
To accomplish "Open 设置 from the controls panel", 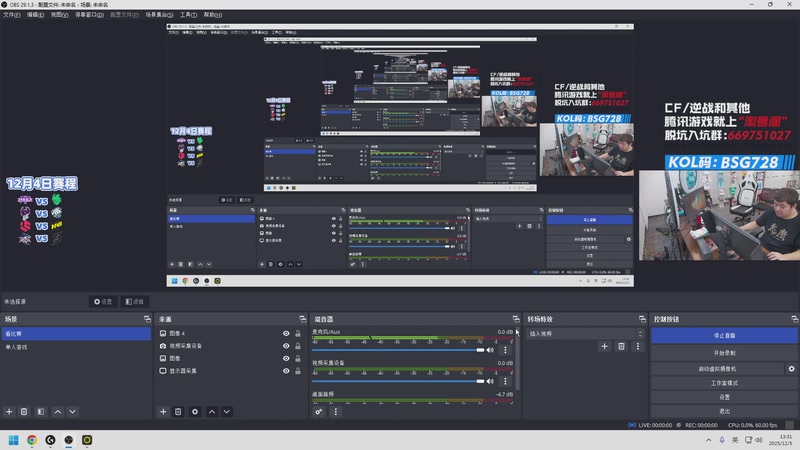I will (x=724, y=397).
